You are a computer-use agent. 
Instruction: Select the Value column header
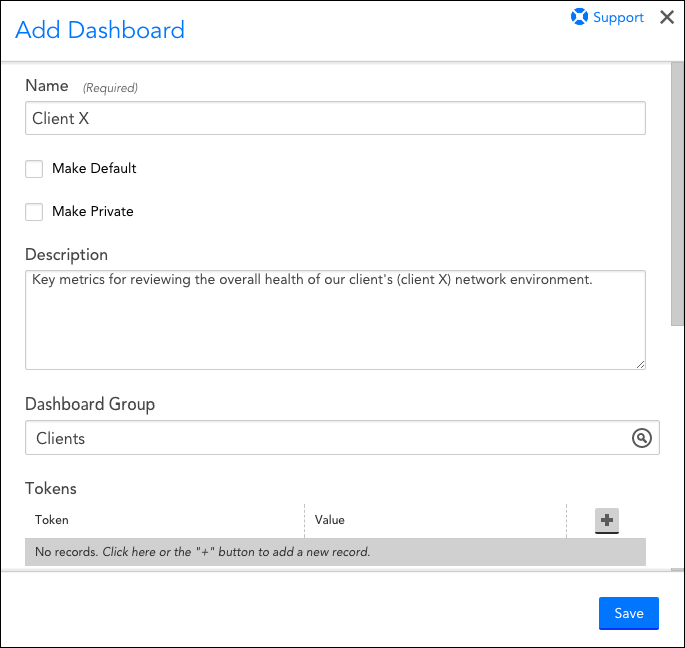point(329,520)
